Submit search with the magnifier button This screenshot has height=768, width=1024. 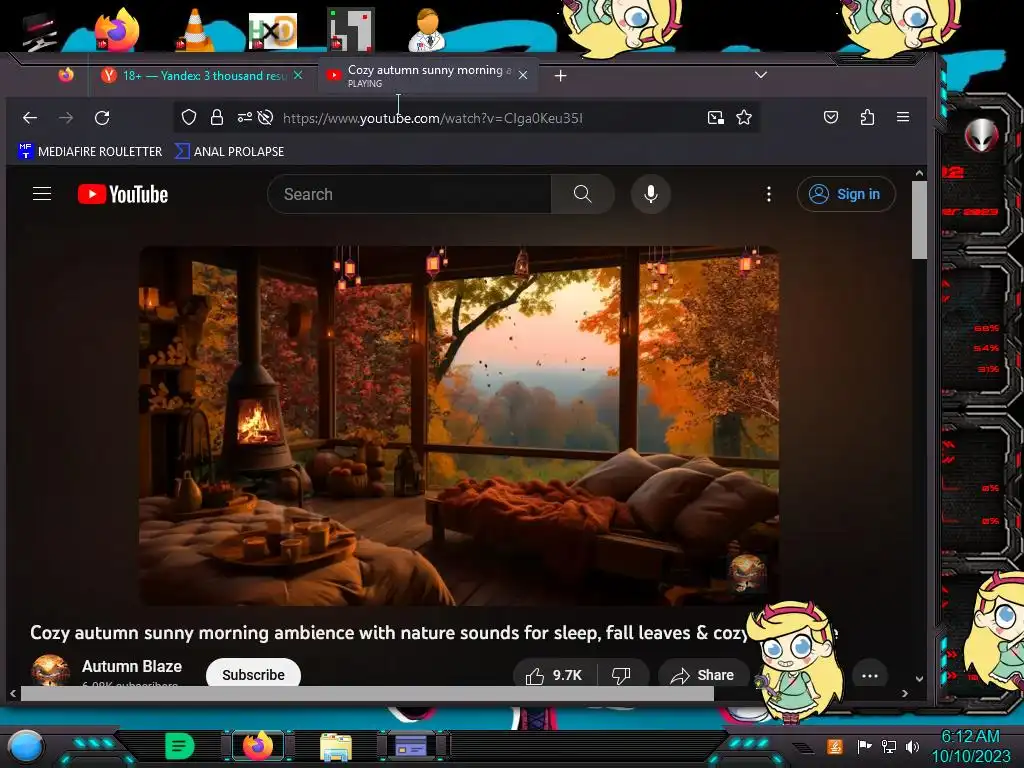[583, 194]
